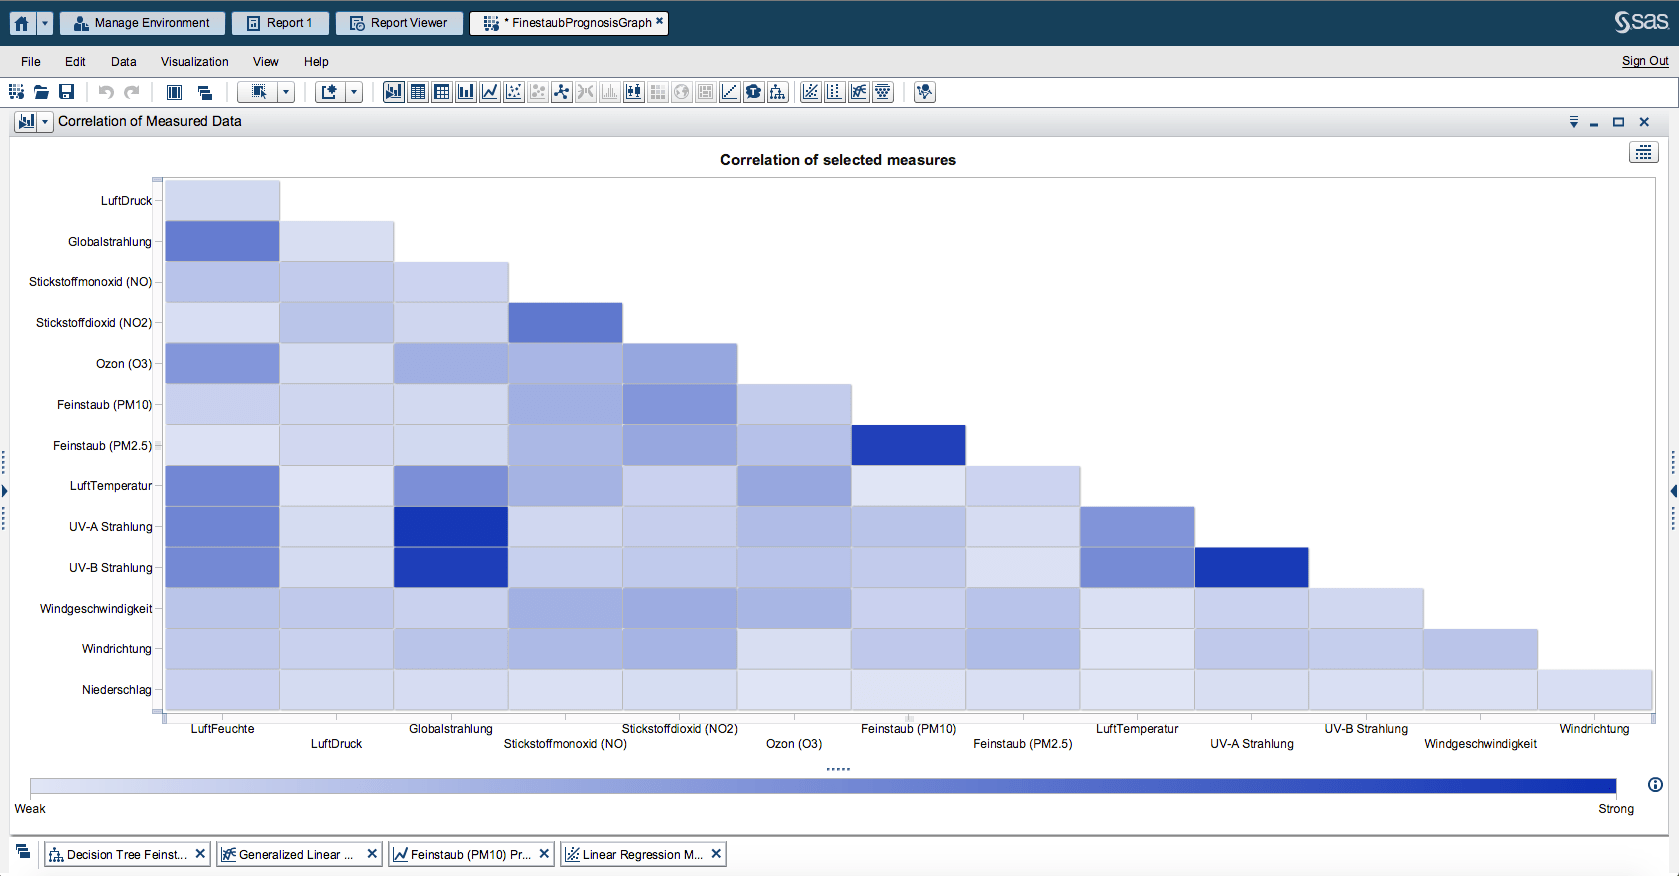This screenshot has height=876, width=1679.
Task: Open the Data menu
Action: (x=124, y=62)
